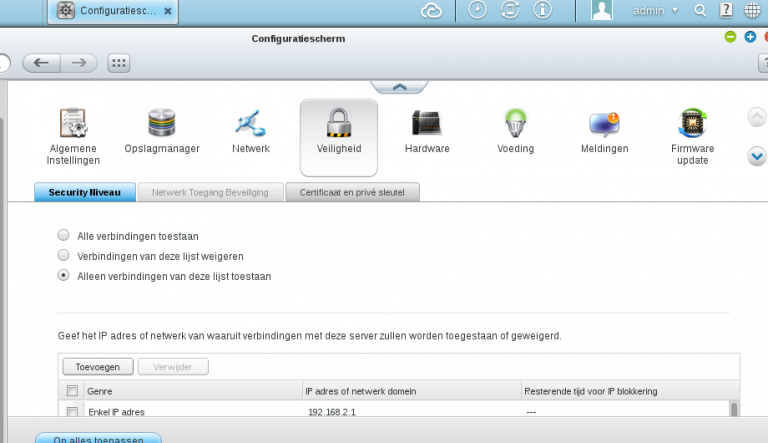Switch to Netwerk Toegang Beveiliging tab

[210, 192]
